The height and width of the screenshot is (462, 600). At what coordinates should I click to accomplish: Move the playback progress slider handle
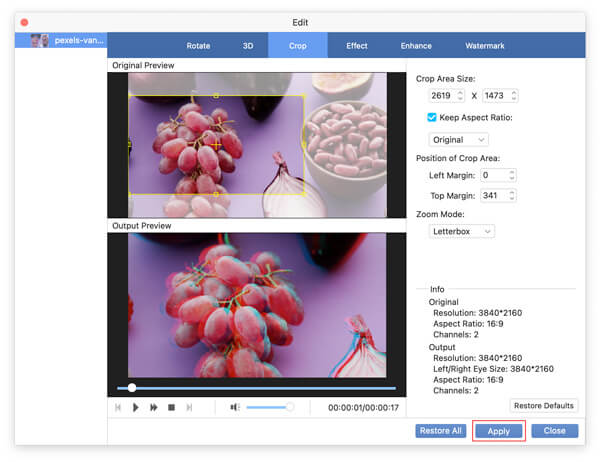pos(132,388)
